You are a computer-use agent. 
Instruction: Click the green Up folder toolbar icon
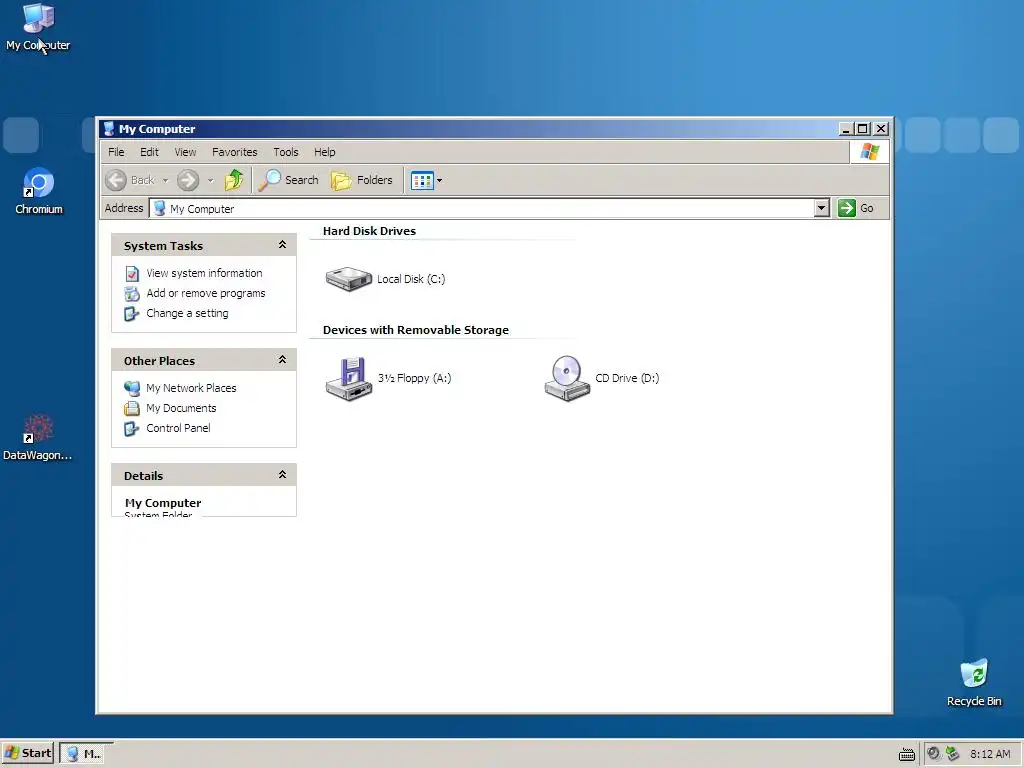pos(234,180)
